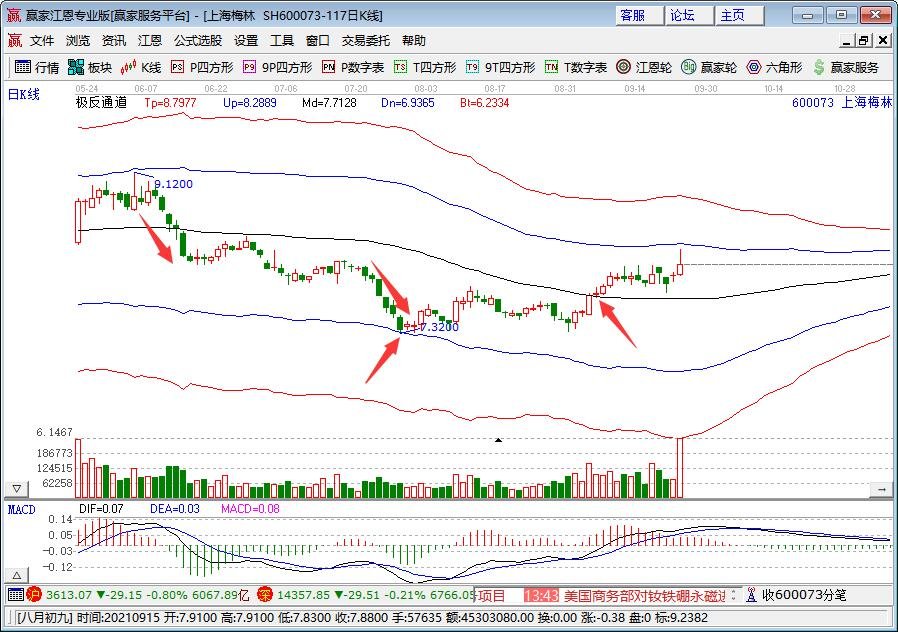This screenshot has width=898, height=632.
Task: Click the 14357.85 Shenzhen index value
Action: 304,595
